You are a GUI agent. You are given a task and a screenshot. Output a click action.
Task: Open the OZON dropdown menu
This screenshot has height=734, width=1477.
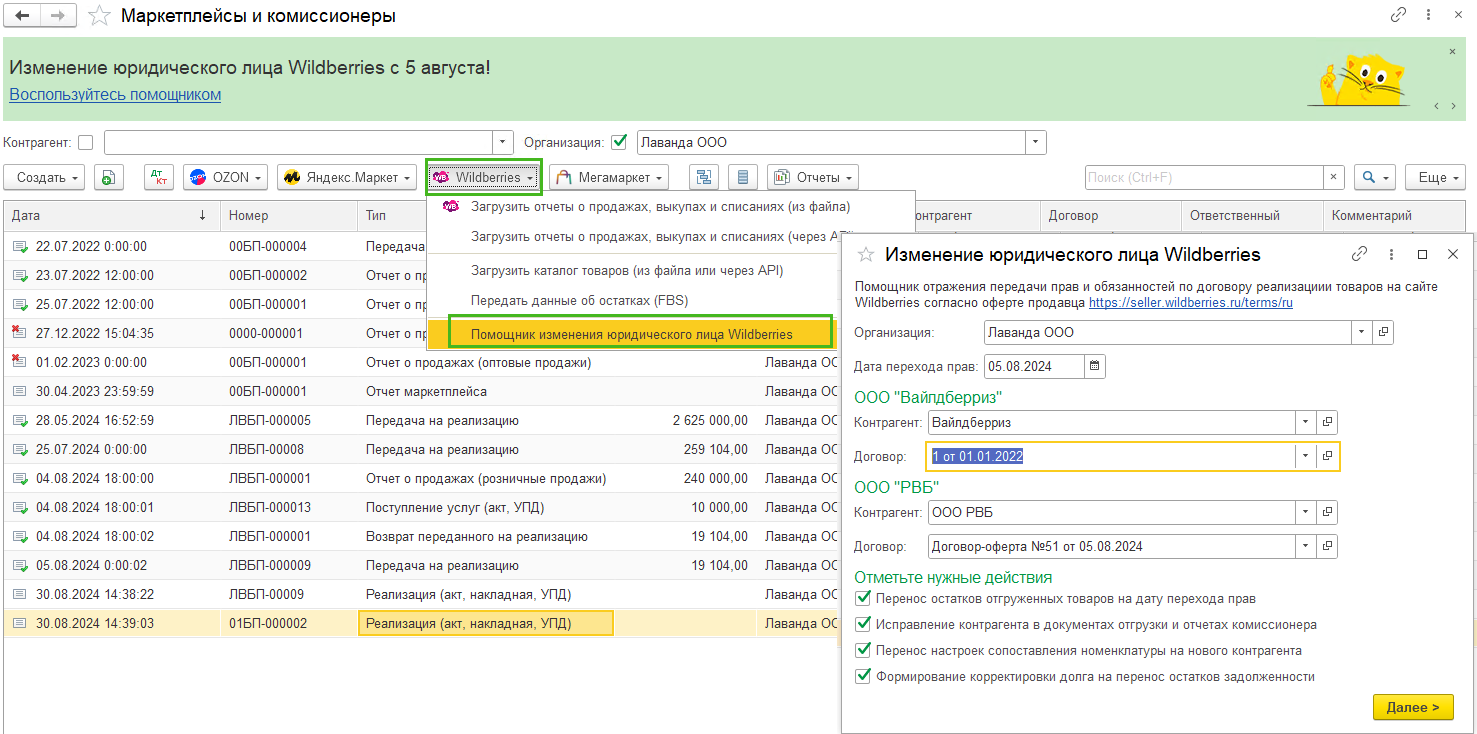(225, 177)
